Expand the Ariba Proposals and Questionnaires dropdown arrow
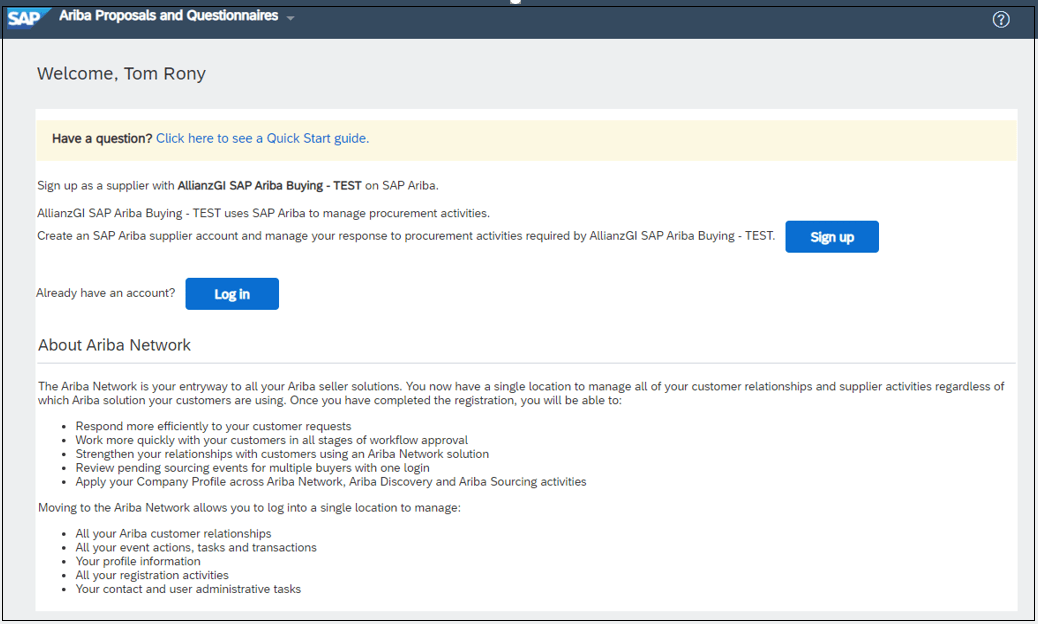The width and height of the screenshot is (1038, 624). (290, 18)
